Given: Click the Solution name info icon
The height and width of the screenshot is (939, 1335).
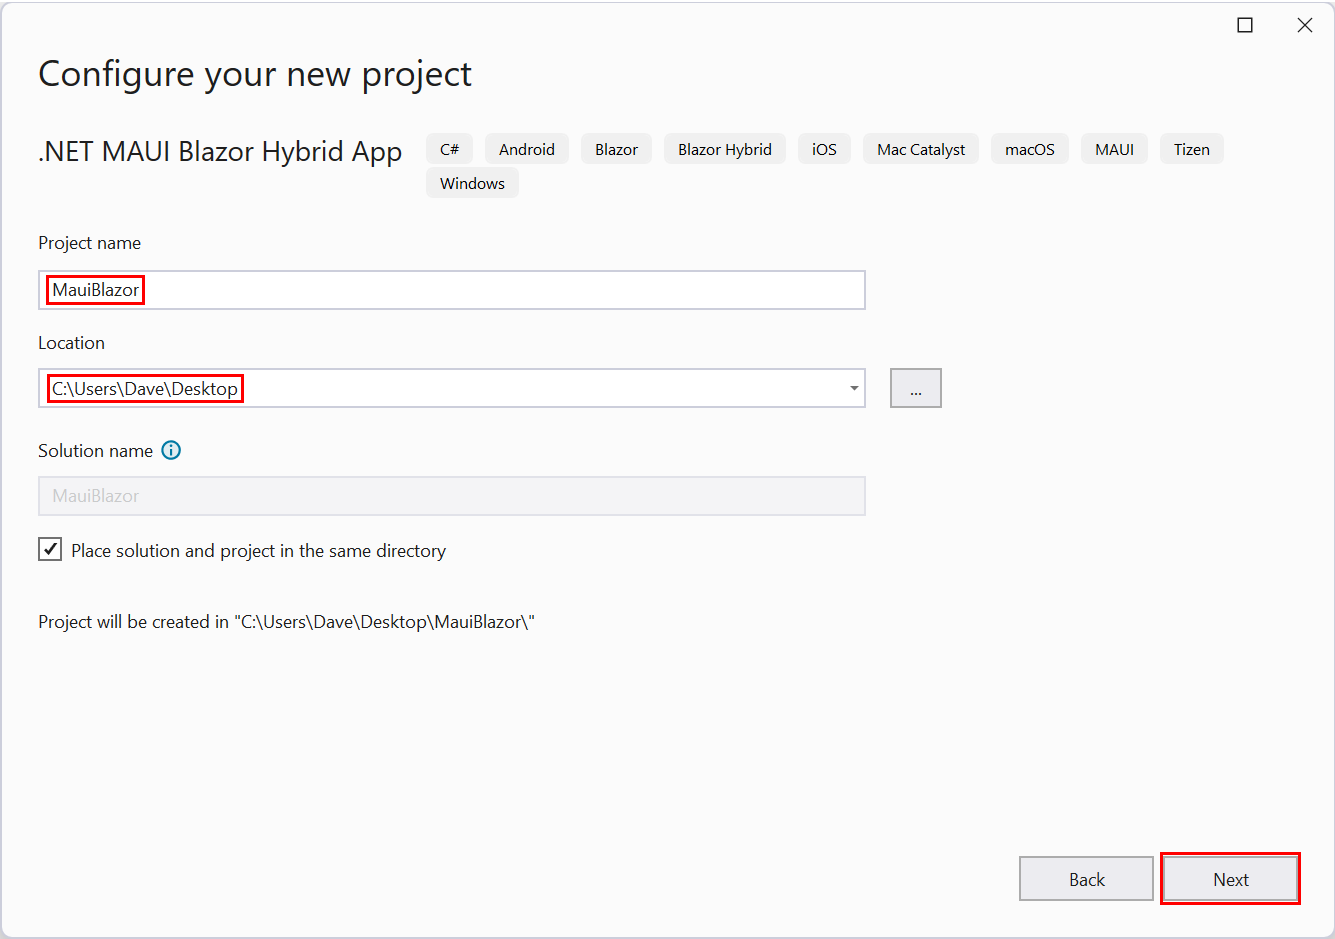Looking at the screenshot, I should [x=171, y=450].
